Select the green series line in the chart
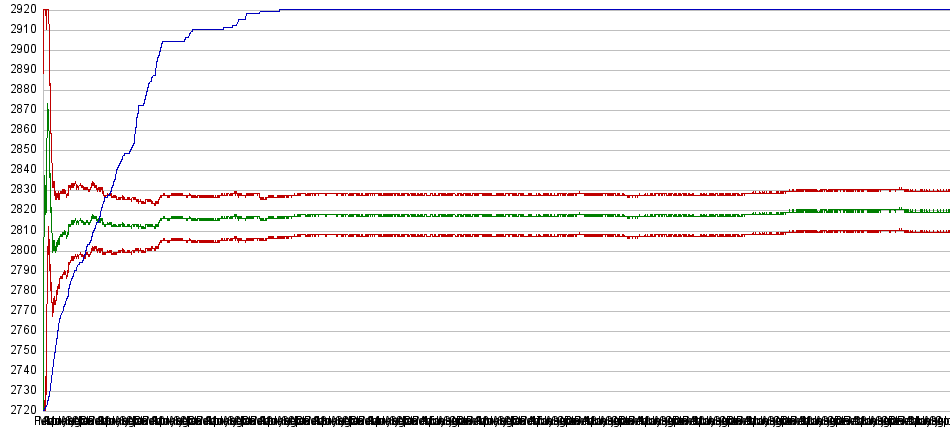 tap(500, 215)
